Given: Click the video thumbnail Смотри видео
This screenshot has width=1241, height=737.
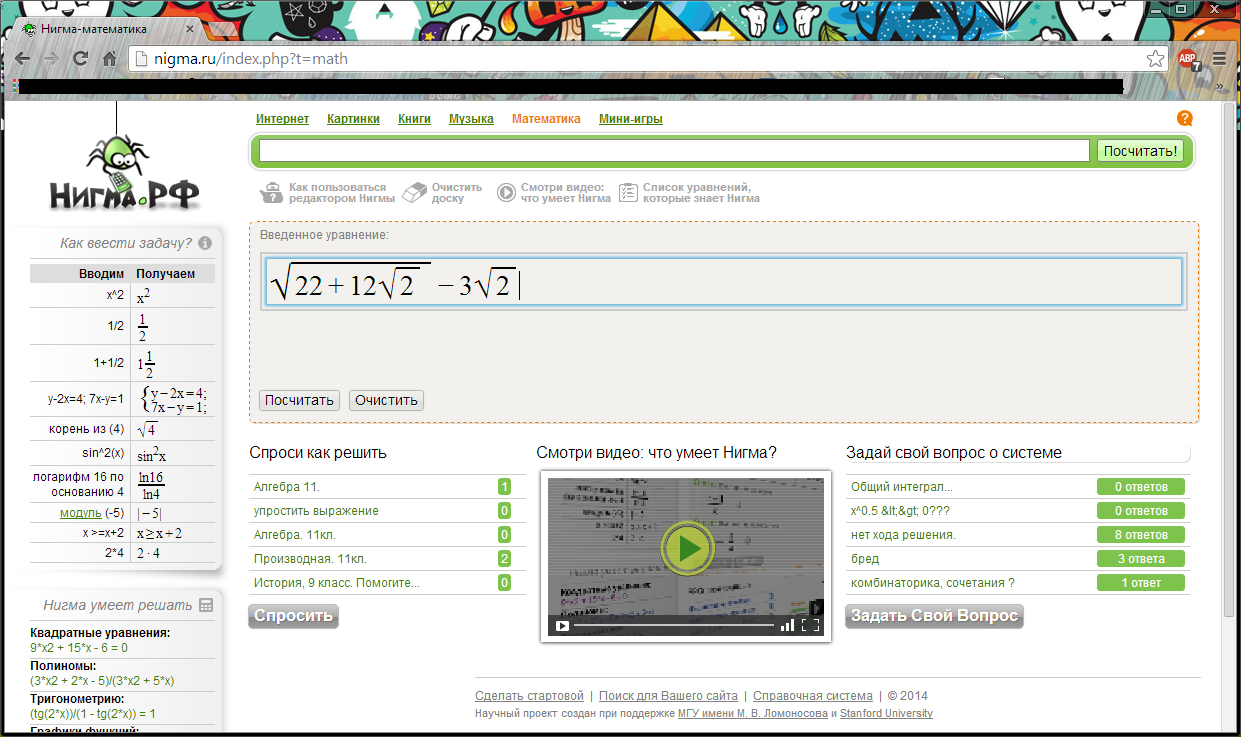Looking at the screenshot, I should click(686, 555).
